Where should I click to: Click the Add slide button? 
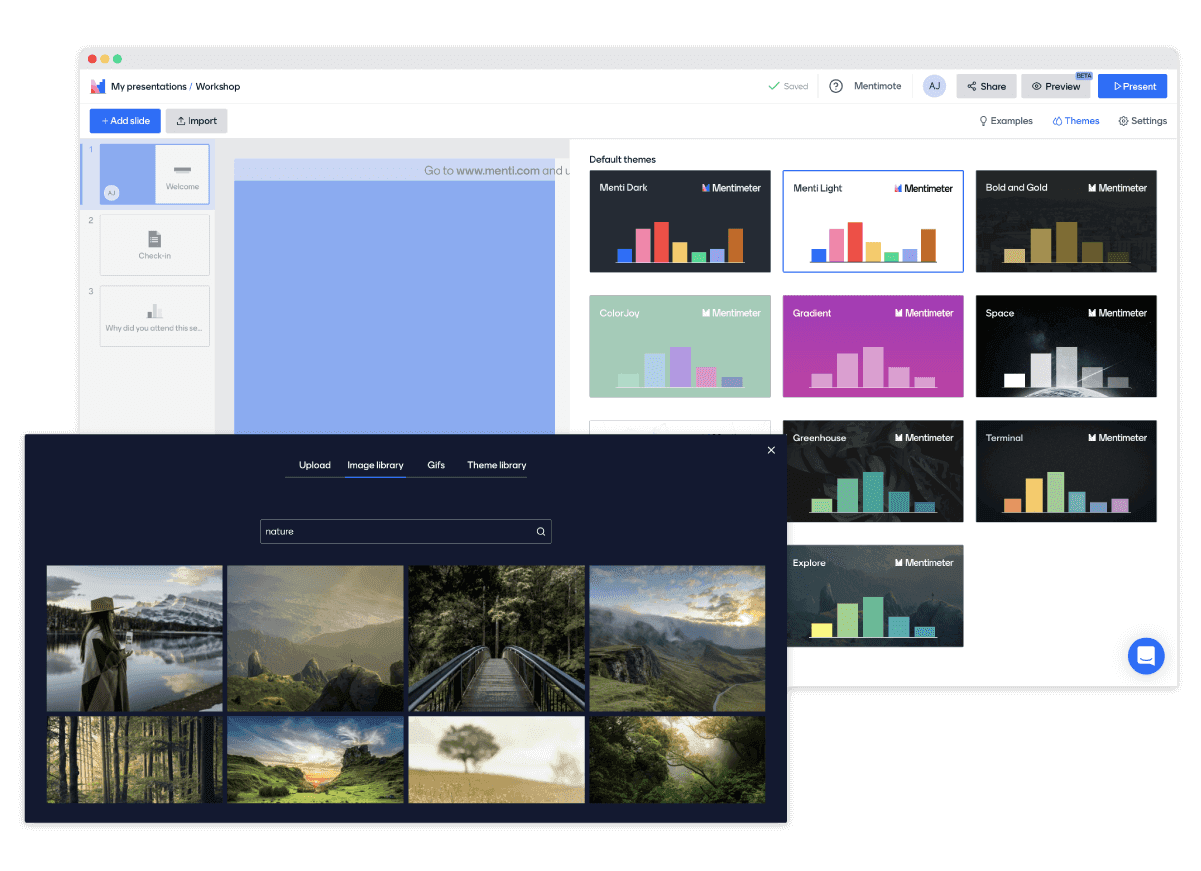tap(125, 121)
